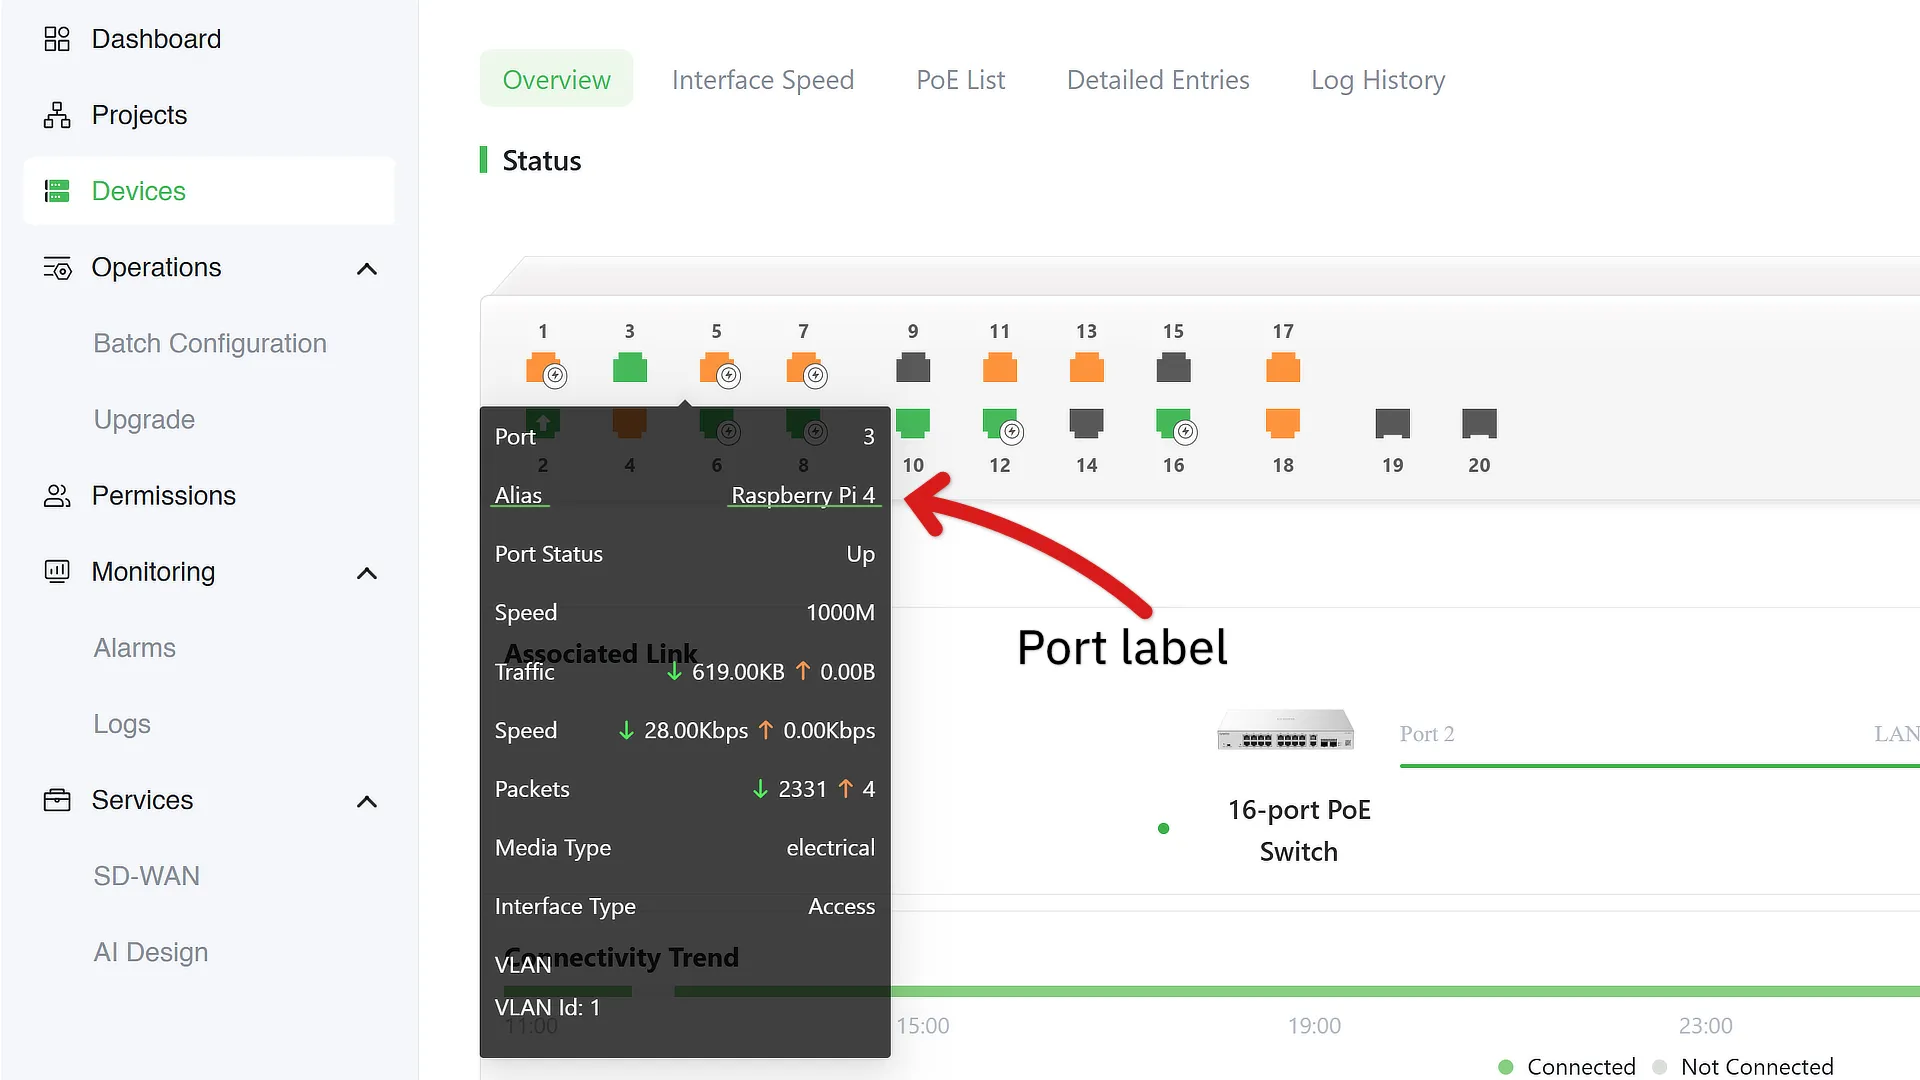Open the Logs submenu item
The width and height of the screenshot is (1920, 1080).
(122, 724)
